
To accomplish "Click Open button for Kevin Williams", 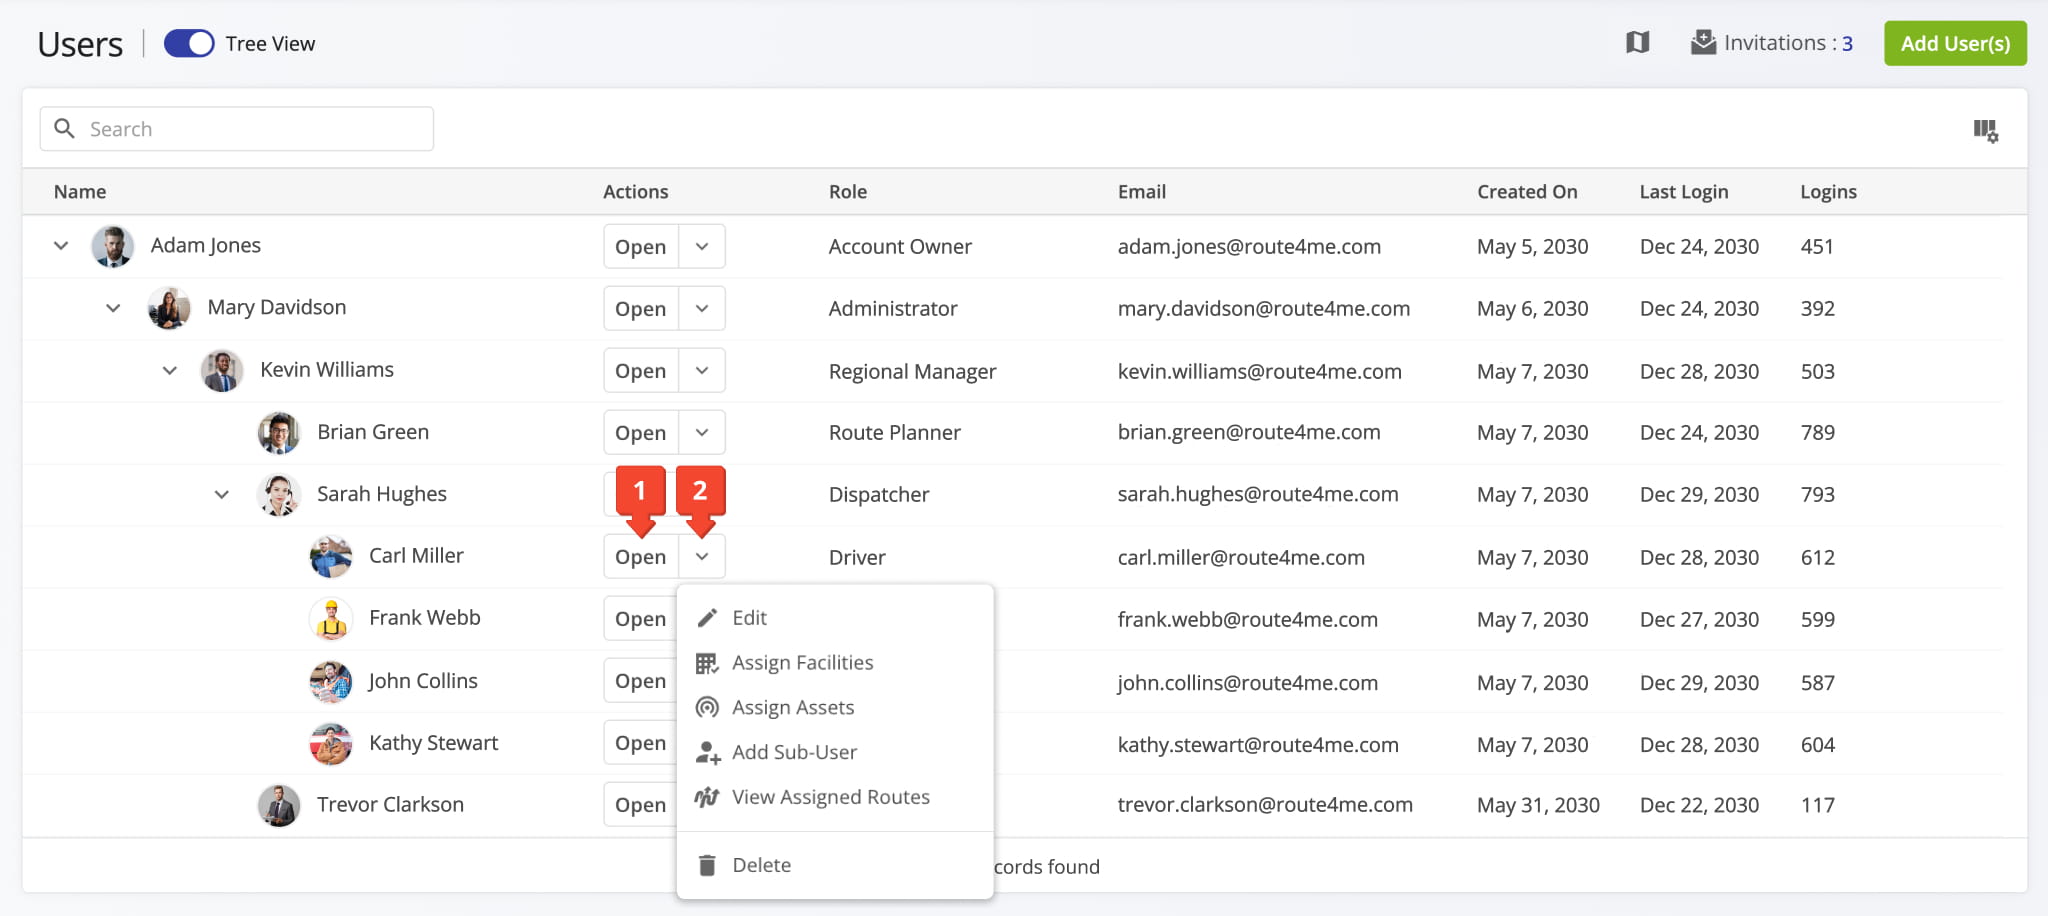I will 641,370.
